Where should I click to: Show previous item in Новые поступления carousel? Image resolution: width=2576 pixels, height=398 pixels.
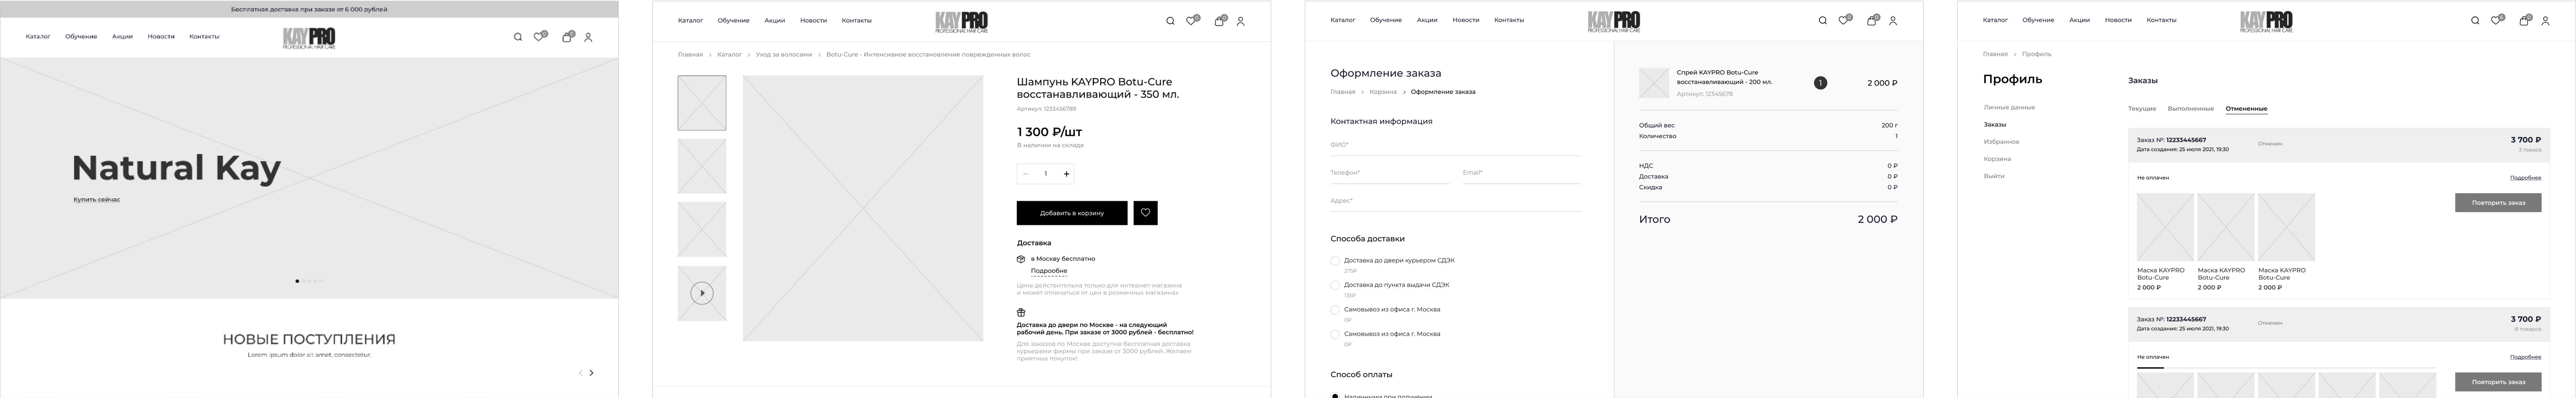[x=580, y=373]
